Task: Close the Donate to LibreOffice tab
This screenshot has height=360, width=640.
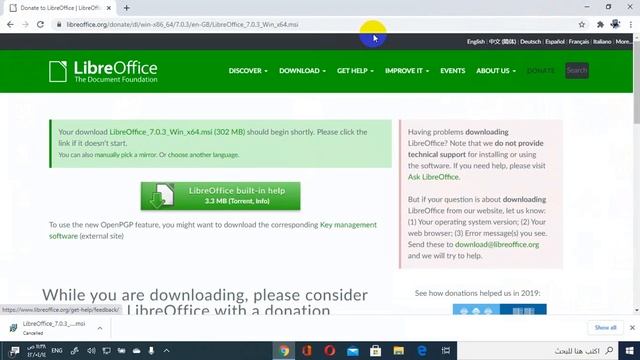Action: [x=109, y=8]
